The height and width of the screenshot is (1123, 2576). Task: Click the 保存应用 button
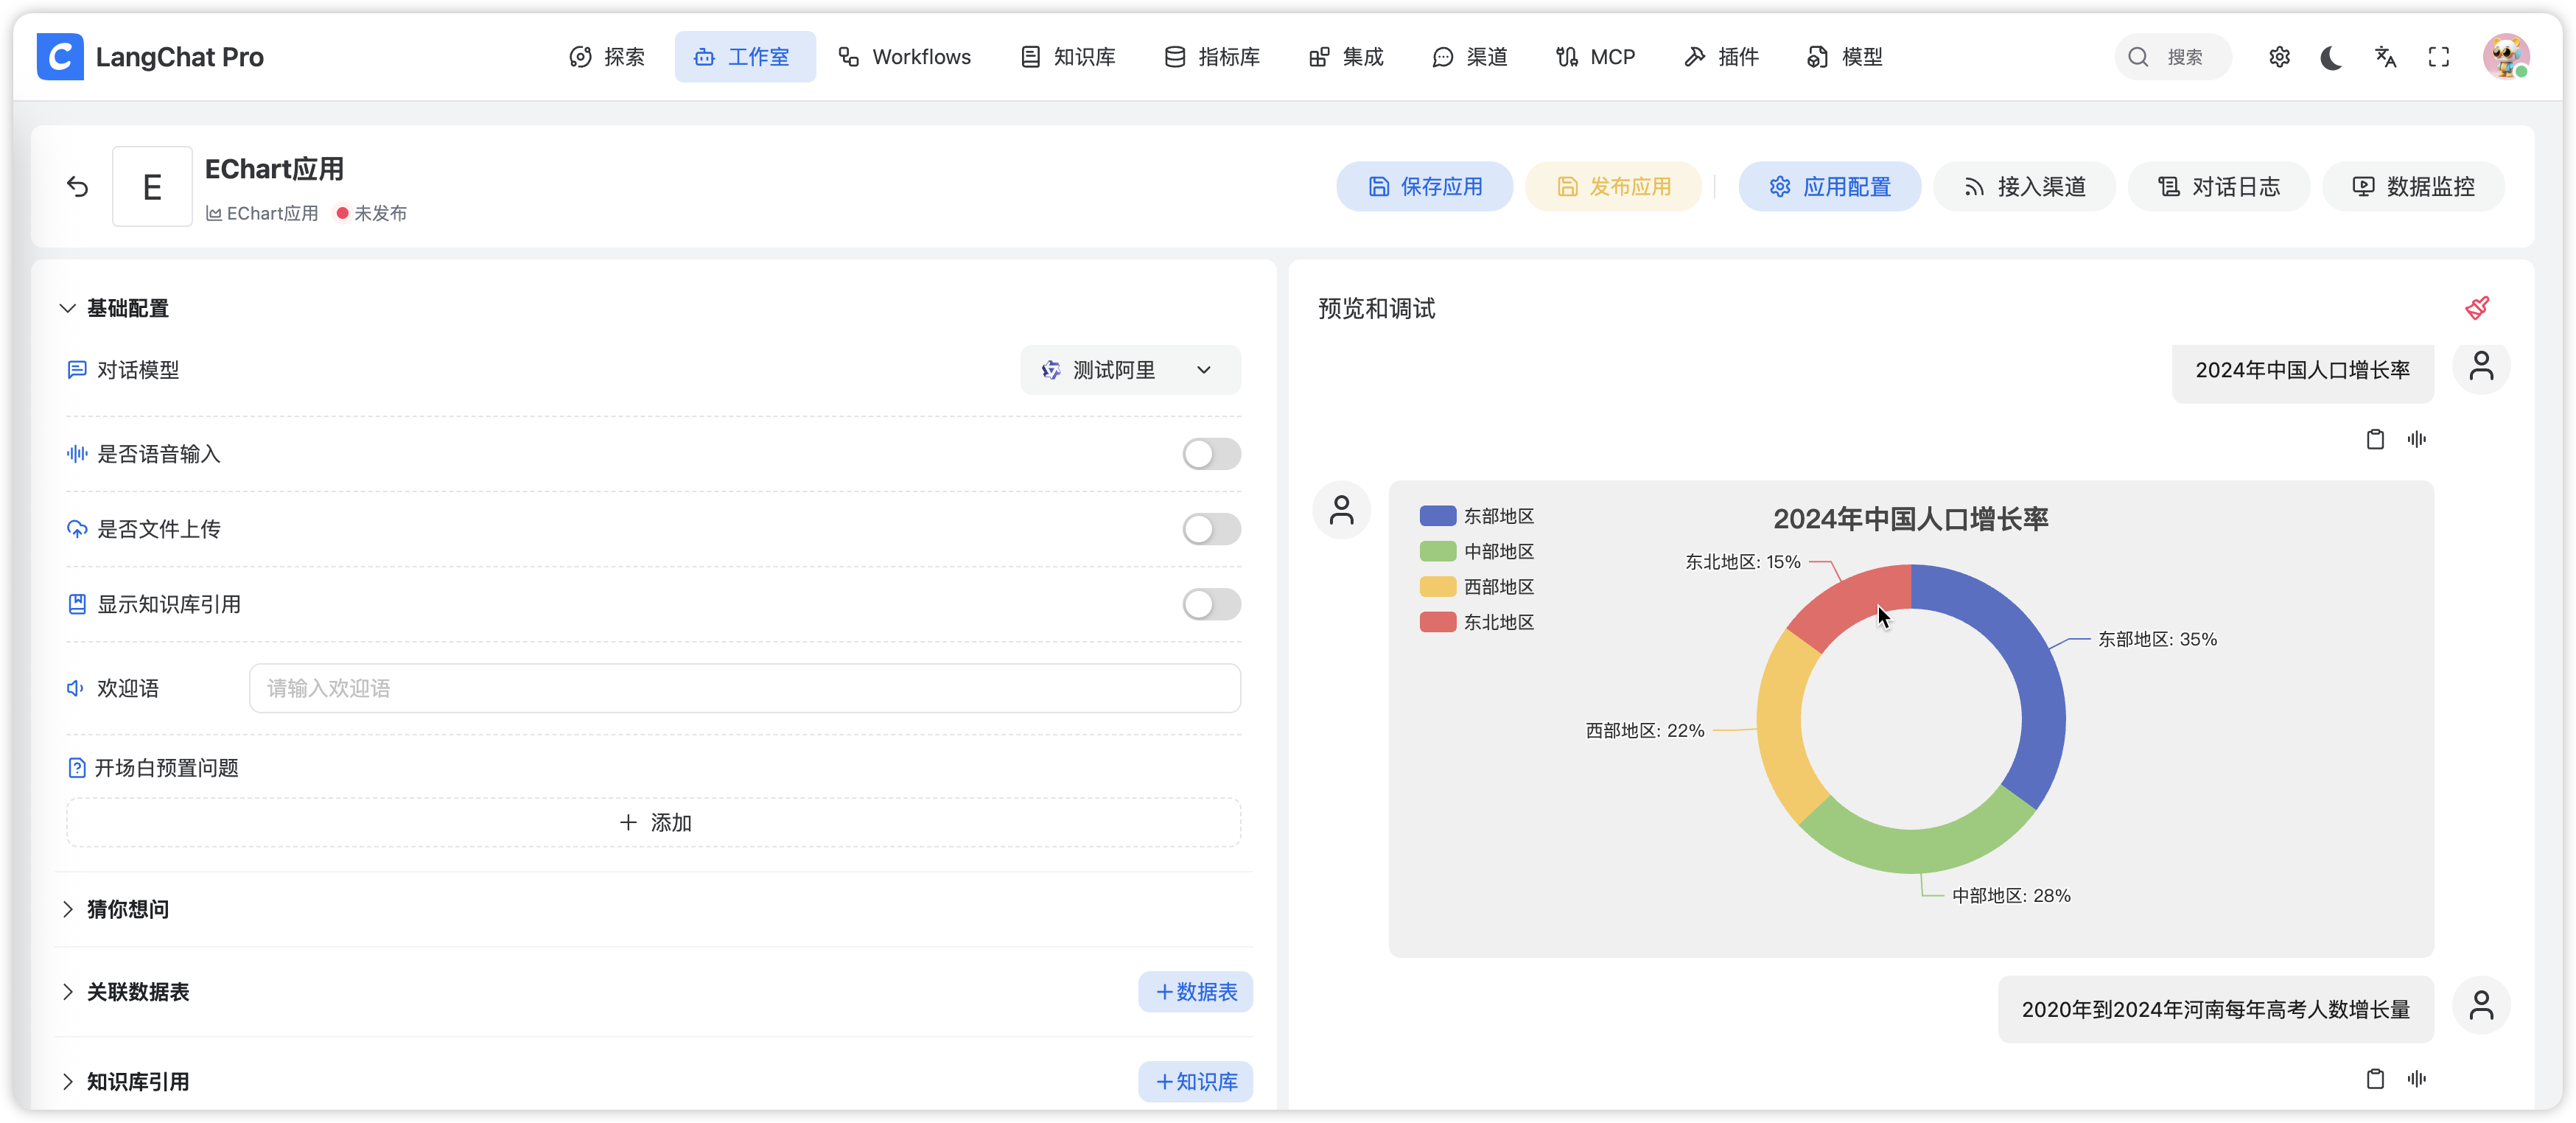pyautogui.click(x=1424, y=187)
